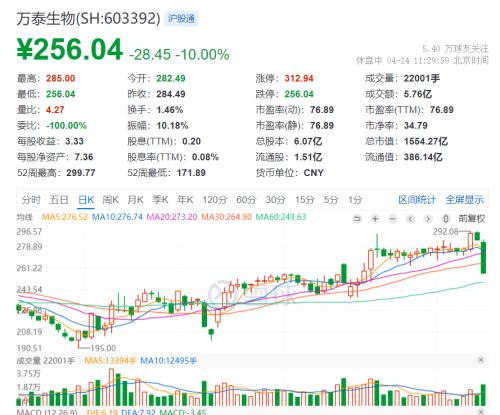Click the 换手 value 1.46%
This screenshot has width=500, height=415.
point(170,110)
